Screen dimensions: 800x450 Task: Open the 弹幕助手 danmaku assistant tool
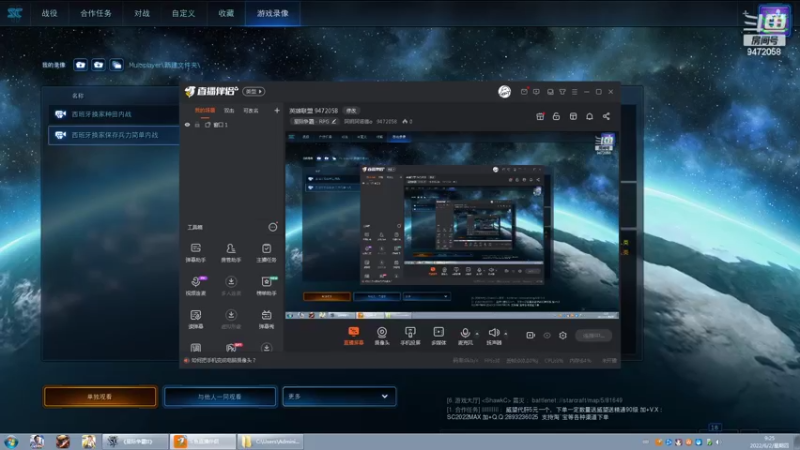click(x=195, y=253)
